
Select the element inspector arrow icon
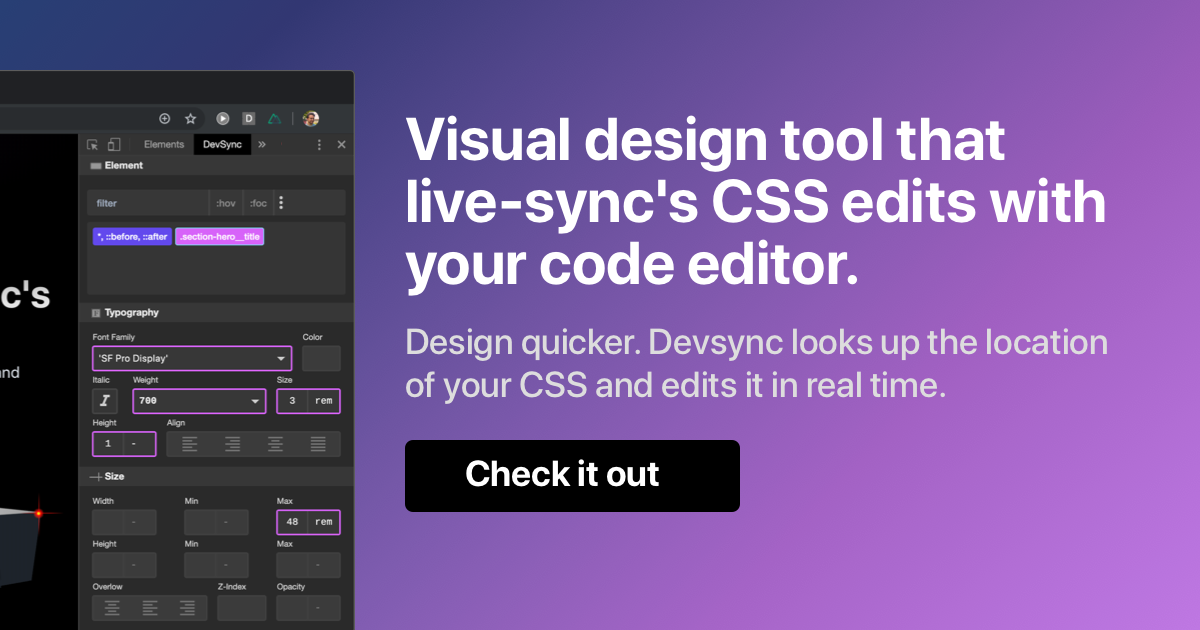pos(93,145)
